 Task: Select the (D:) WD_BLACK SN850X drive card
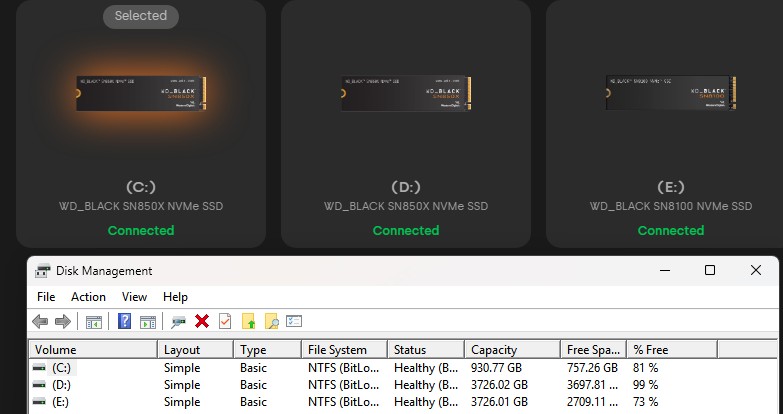pos(406,123)
